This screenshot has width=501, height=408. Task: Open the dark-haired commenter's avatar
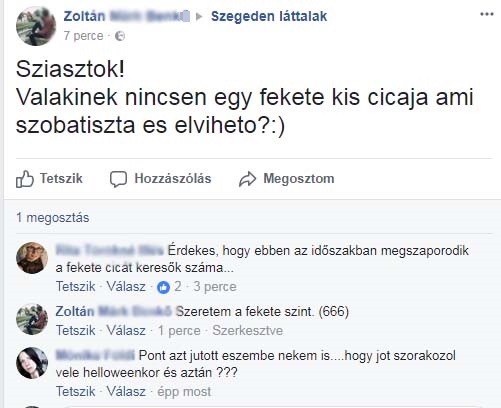(32, 363)
